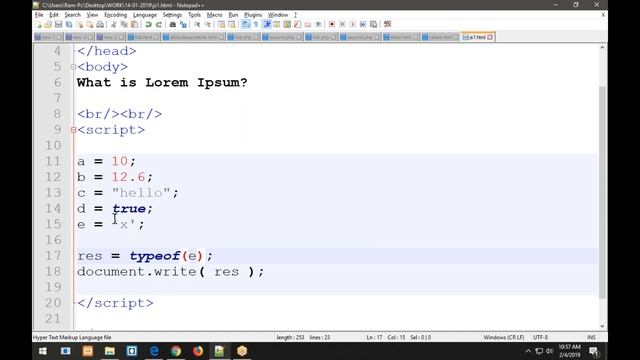Click 'document.write( res );' on line 18
This screenshot has height=360, width=640.
point(171,272)
